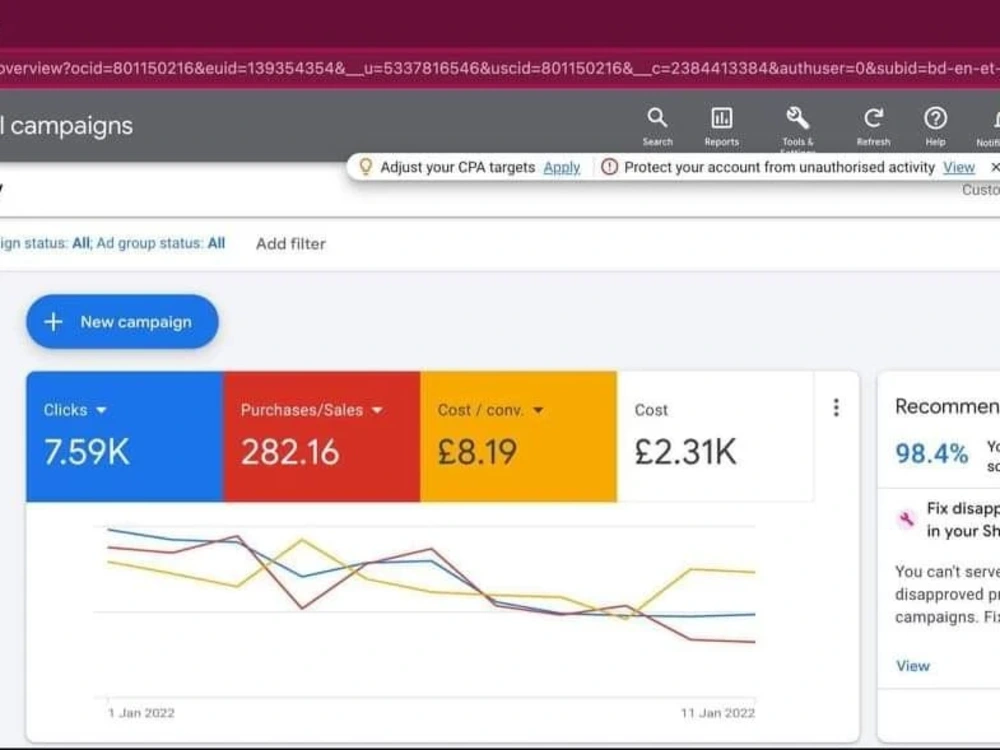Screen dimensions: 1000x750
Task: Click Apply for CPA targets suggestion
Action: point(562,167)
